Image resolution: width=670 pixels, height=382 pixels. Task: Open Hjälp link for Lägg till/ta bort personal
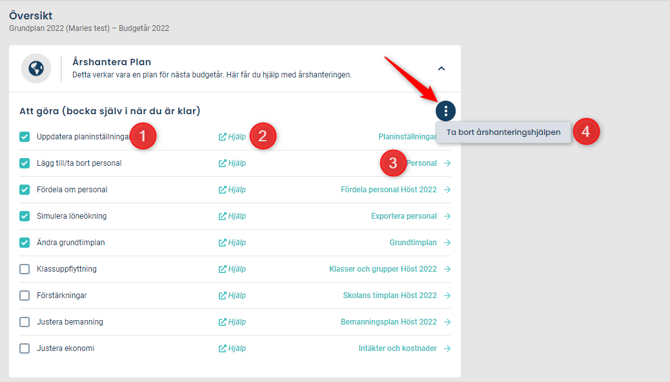(232, 163)
